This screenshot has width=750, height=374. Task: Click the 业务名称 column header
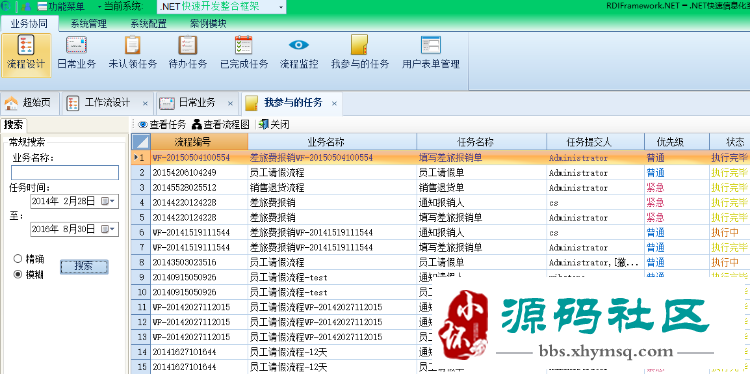[332, 142]
